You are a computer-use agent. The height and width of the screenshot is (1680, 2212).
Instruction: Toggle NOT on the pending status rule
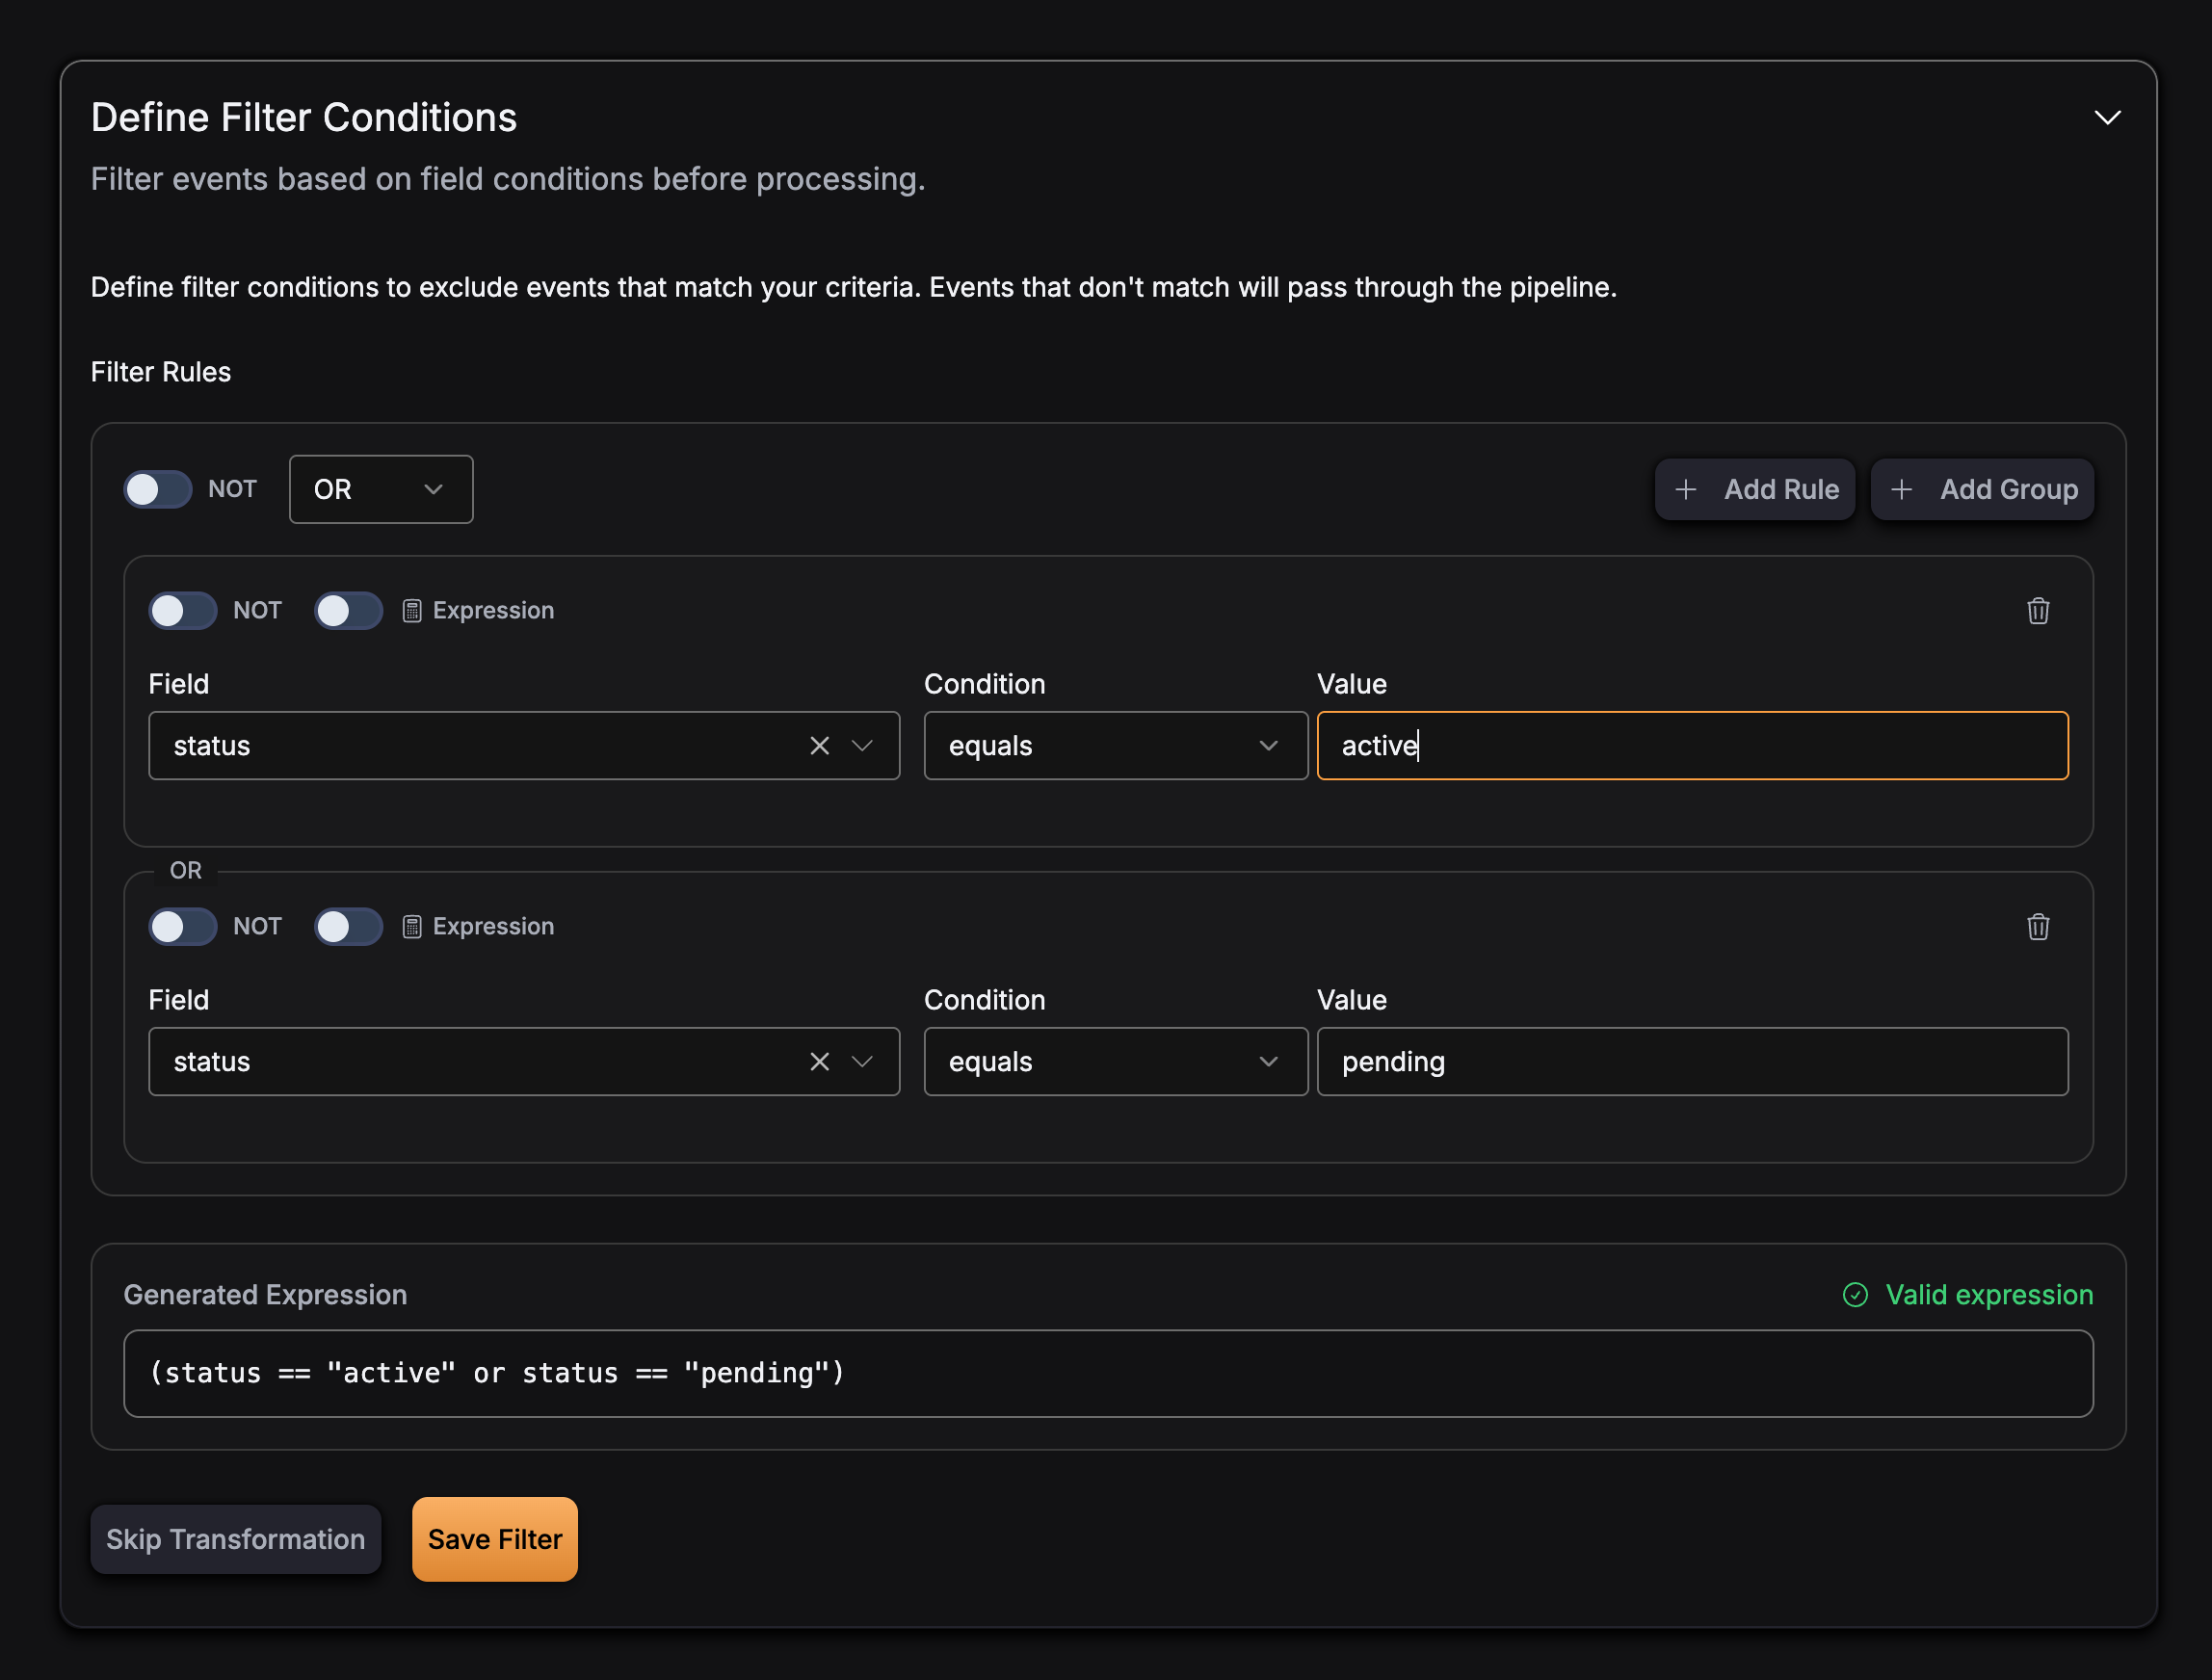click(182, 927)
